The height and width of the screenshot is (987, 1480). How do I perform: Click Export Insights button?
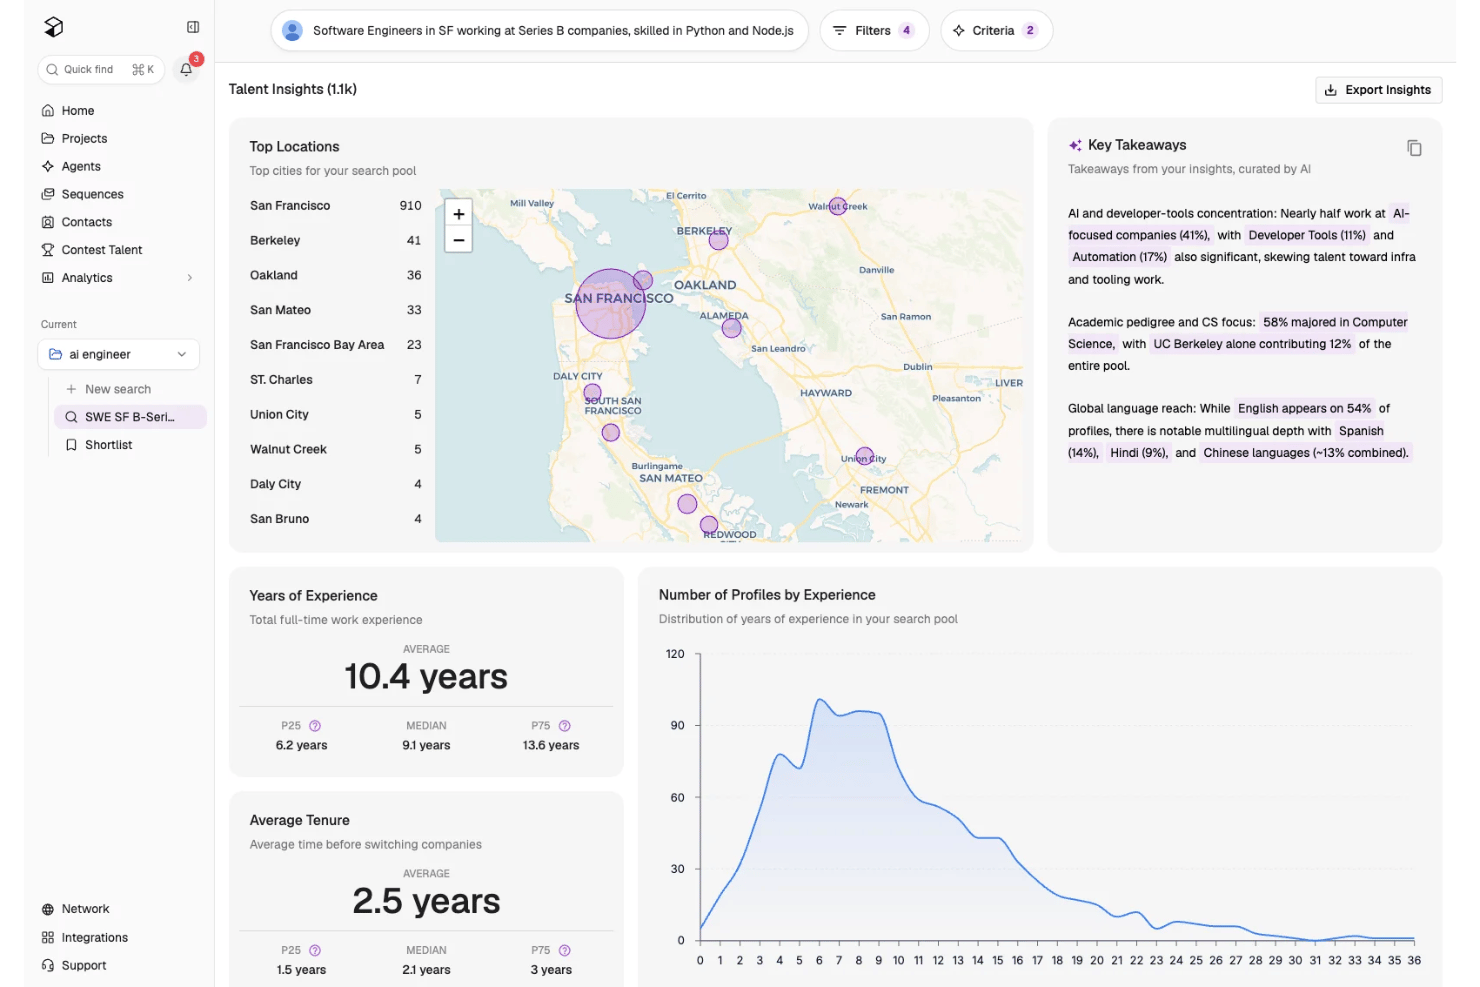(x=1378, y=90)
